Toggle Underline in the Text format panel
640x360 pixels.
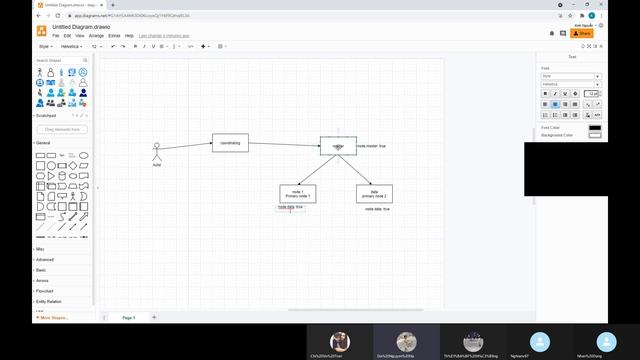coord(565,94)
